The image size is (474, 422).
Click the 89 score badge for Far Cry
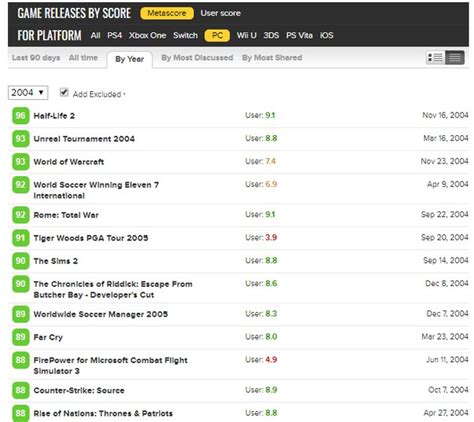[20, 337]
